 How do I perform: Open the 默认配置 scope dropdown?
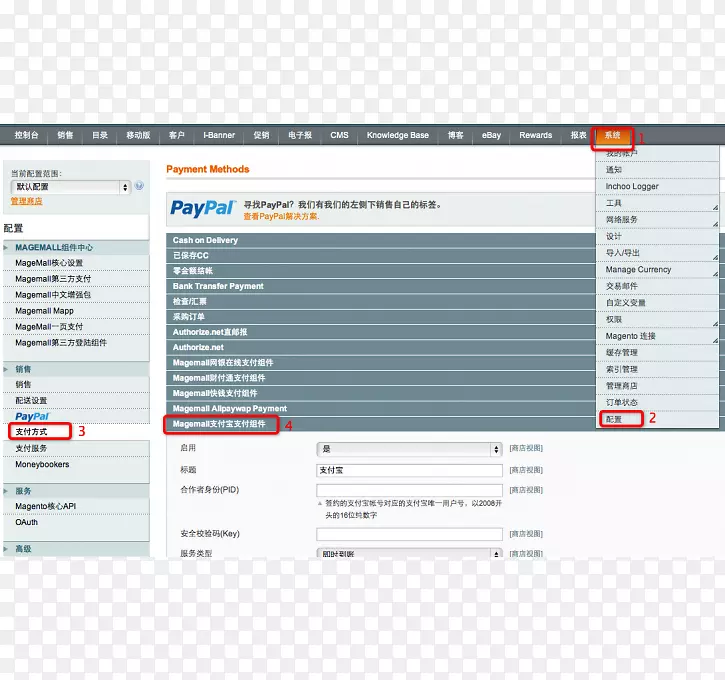[x=70, y=187]
